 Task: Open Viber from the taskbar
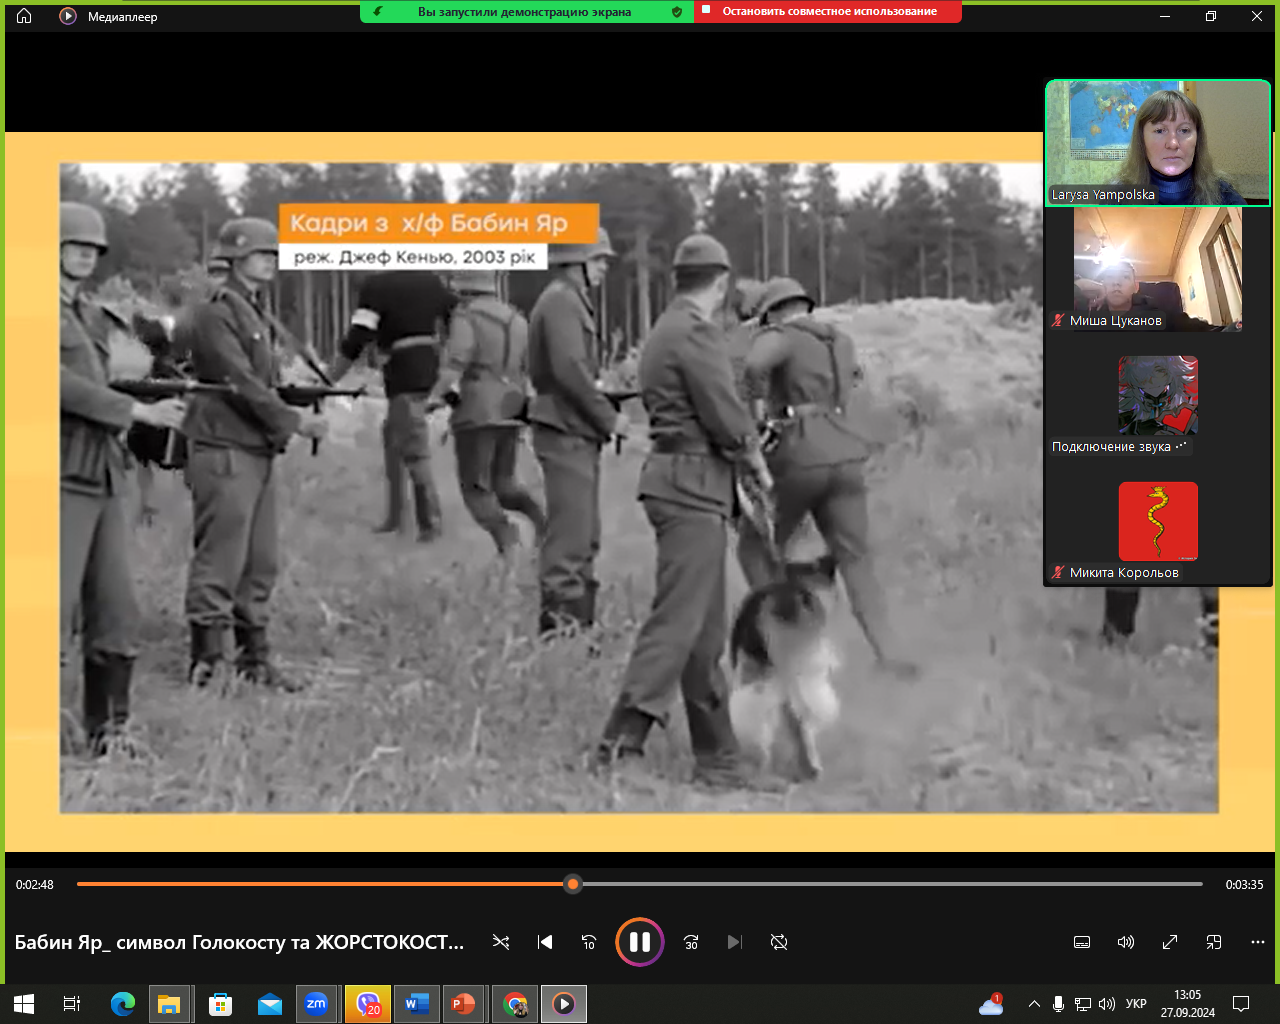(367, 1004)
